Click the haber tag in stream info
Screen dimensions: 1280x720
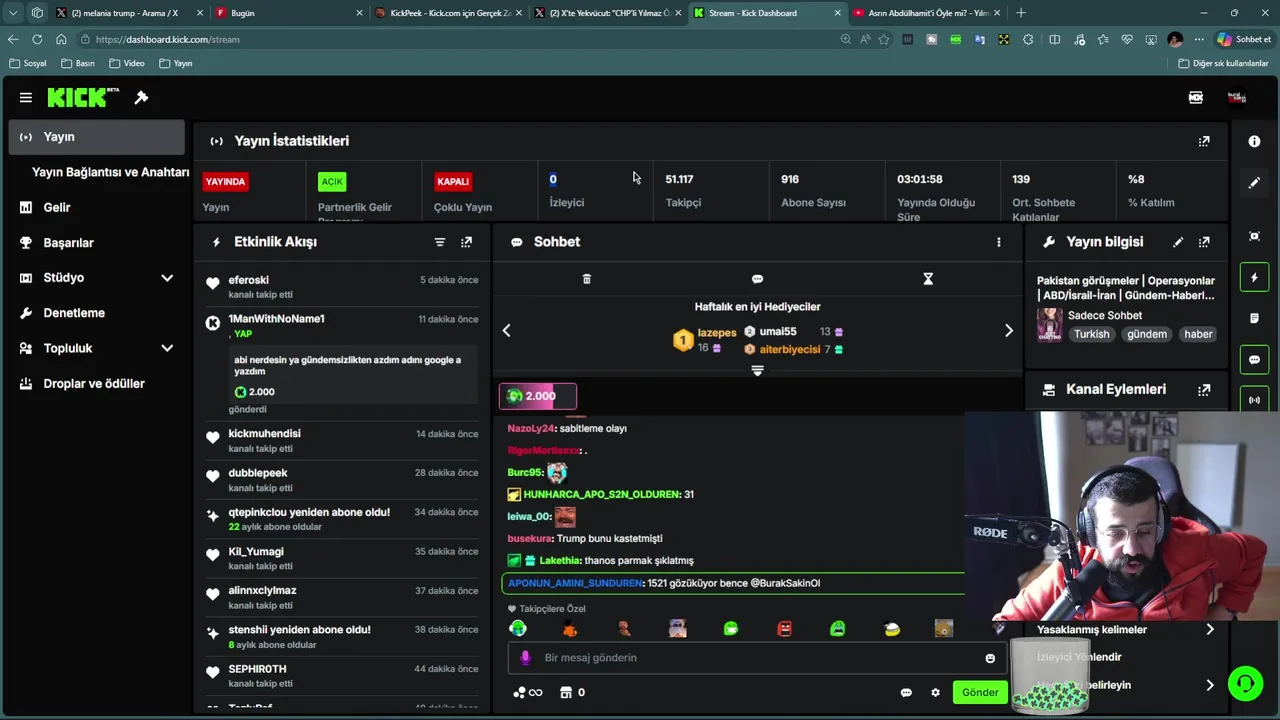pyautogui.click(x=1198, y=334)
